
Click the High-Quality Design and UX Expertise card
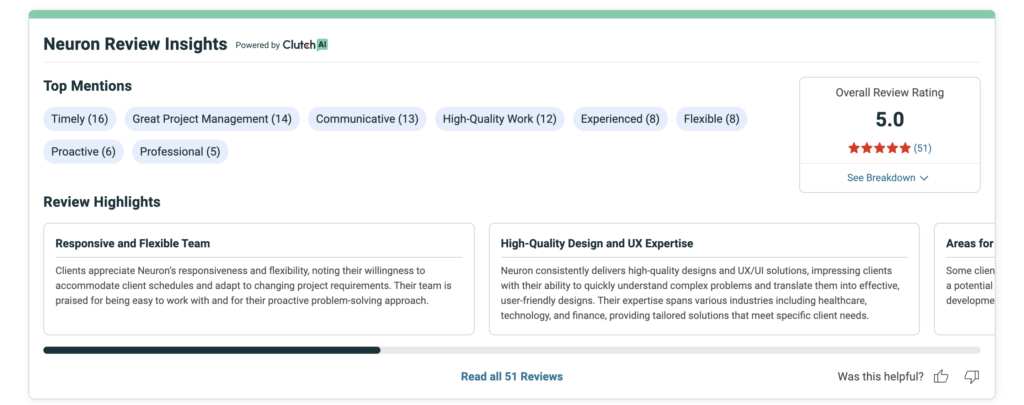[704, 279]
